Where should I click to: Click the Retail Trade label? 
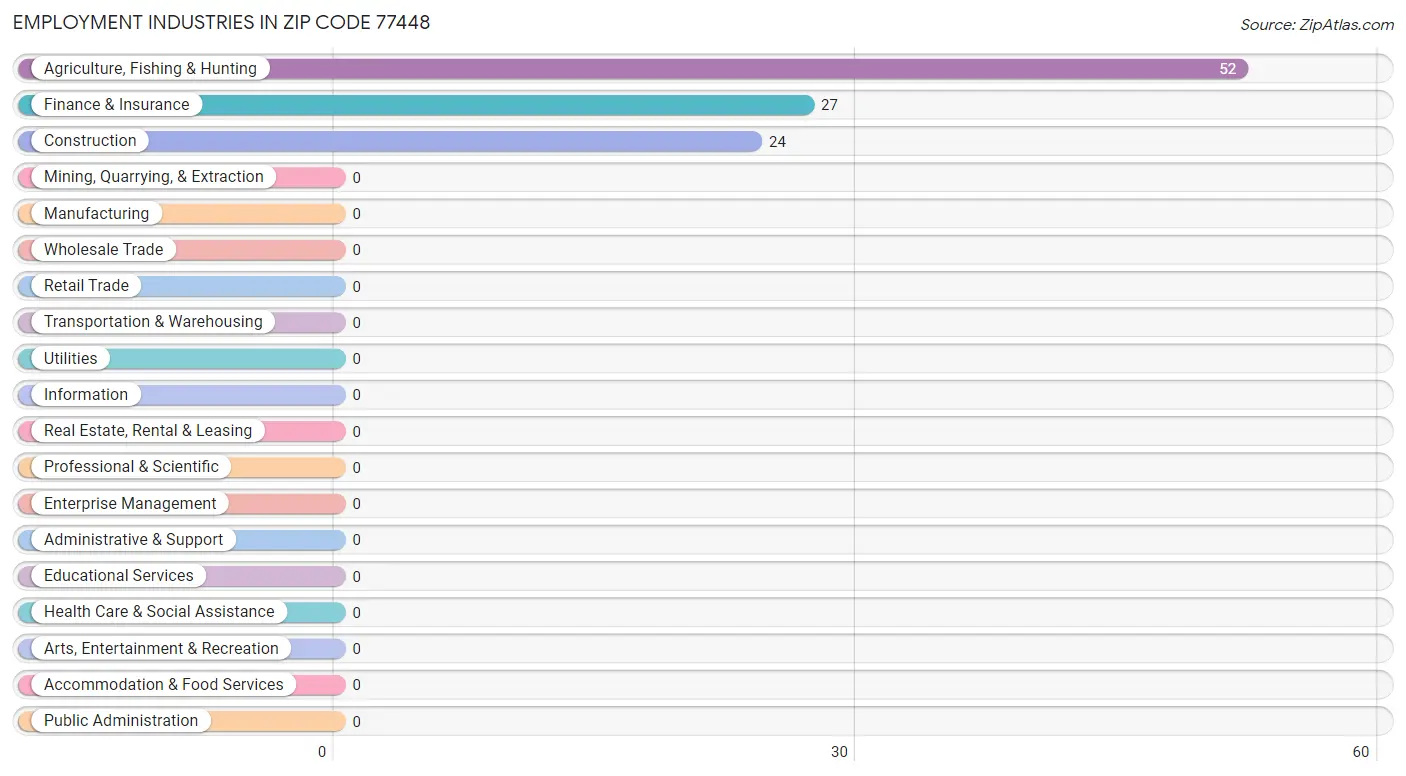click(86, 286)
